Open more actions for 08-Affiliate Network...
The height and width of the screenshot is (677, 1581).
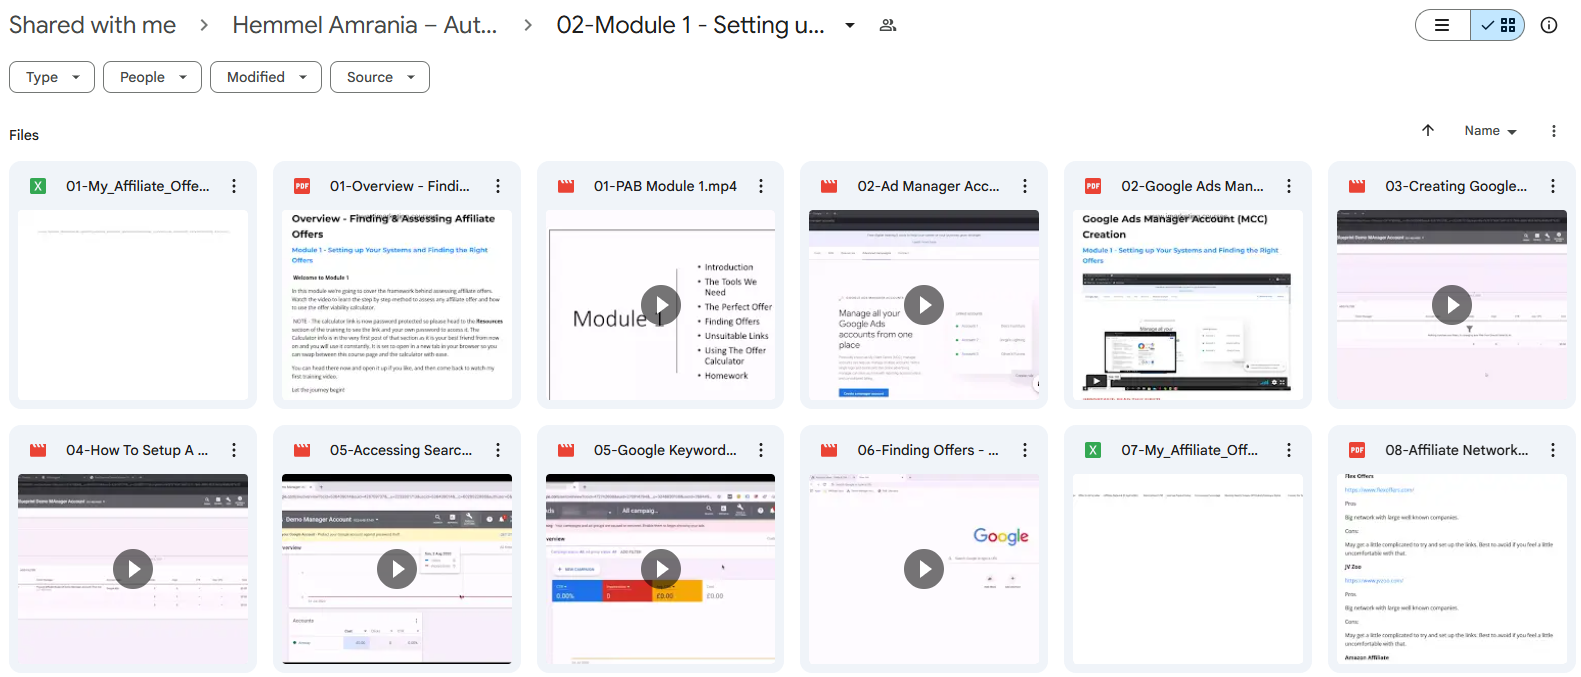click(x=1553, y=450)
